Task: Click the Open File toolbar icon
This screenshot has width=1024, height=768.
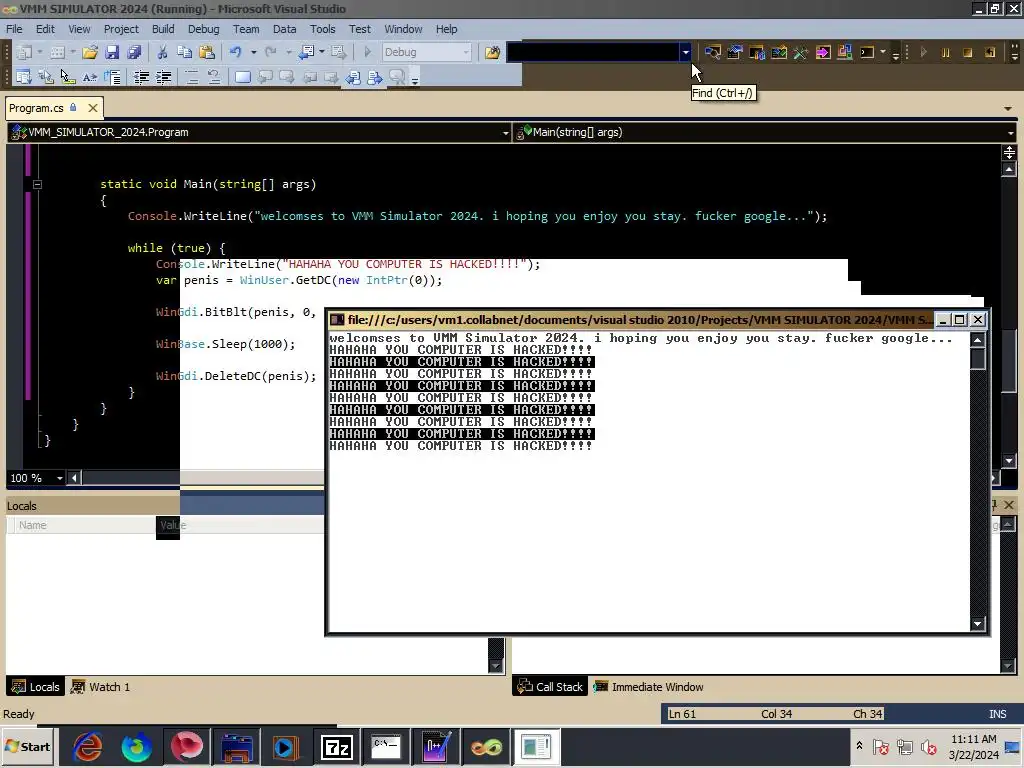Action: tap(90, 52)
